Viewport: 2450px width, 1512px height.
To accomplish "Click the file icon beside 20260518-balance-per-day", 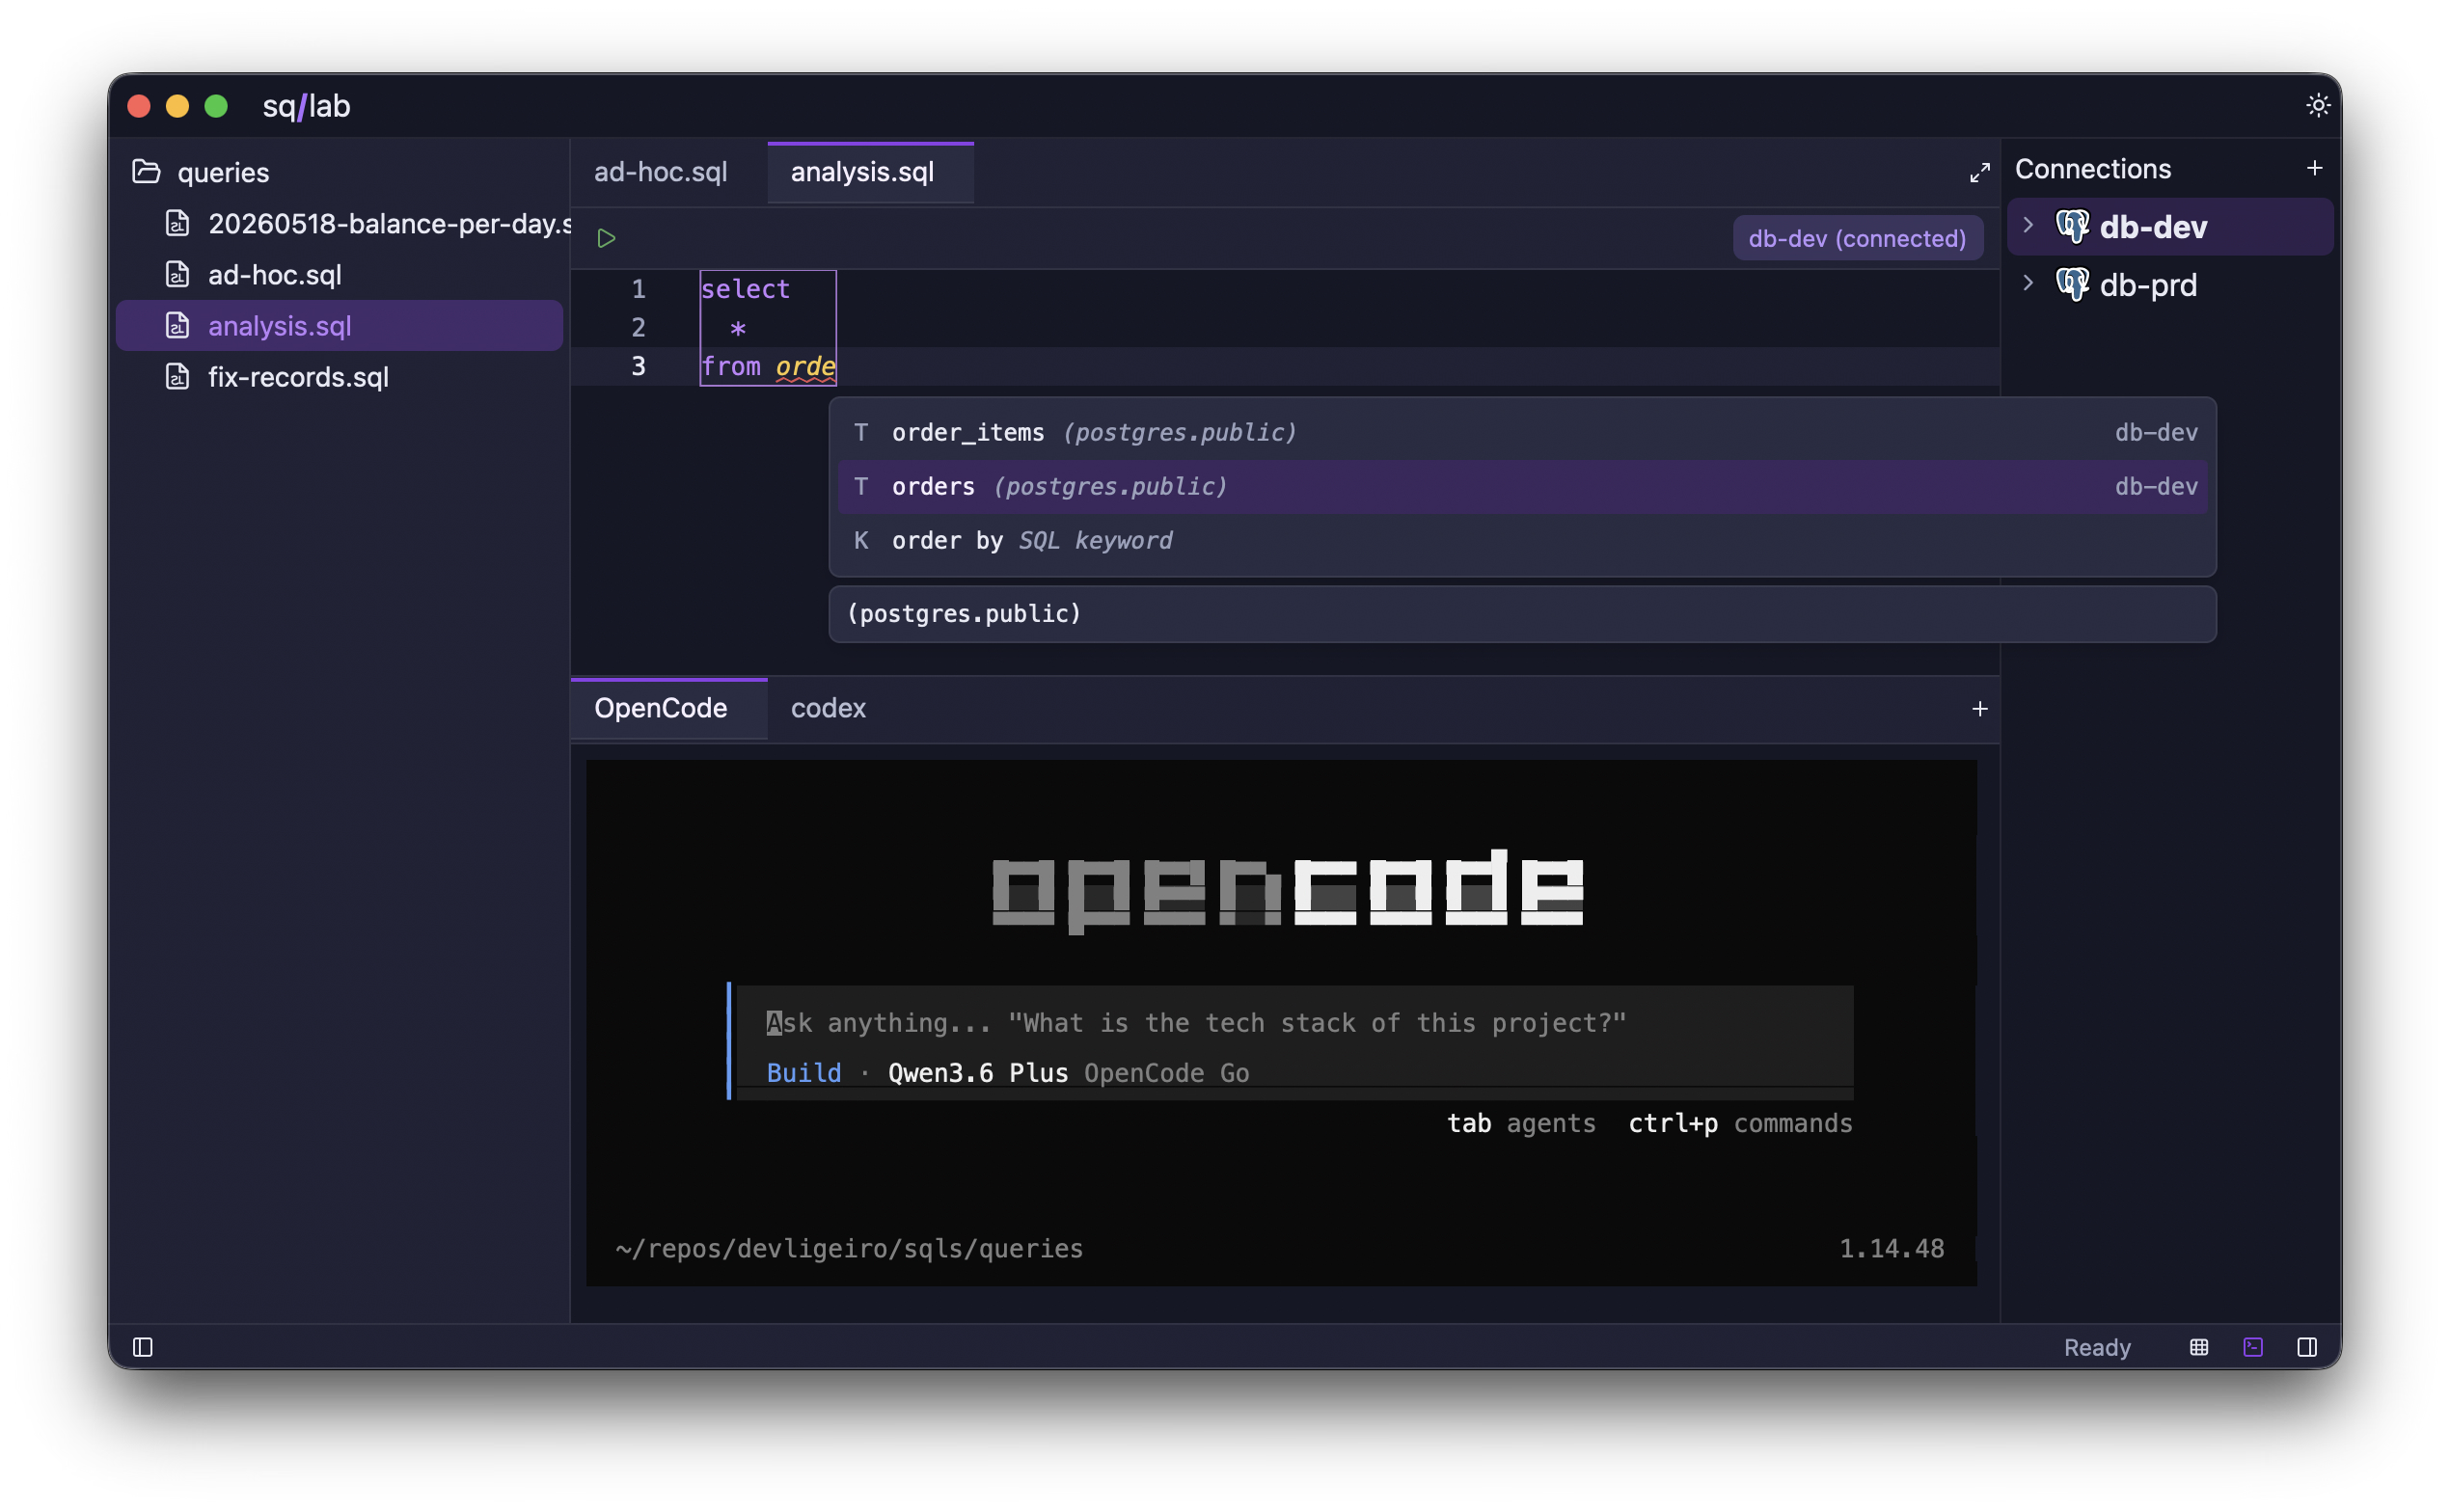I will 177,223.
